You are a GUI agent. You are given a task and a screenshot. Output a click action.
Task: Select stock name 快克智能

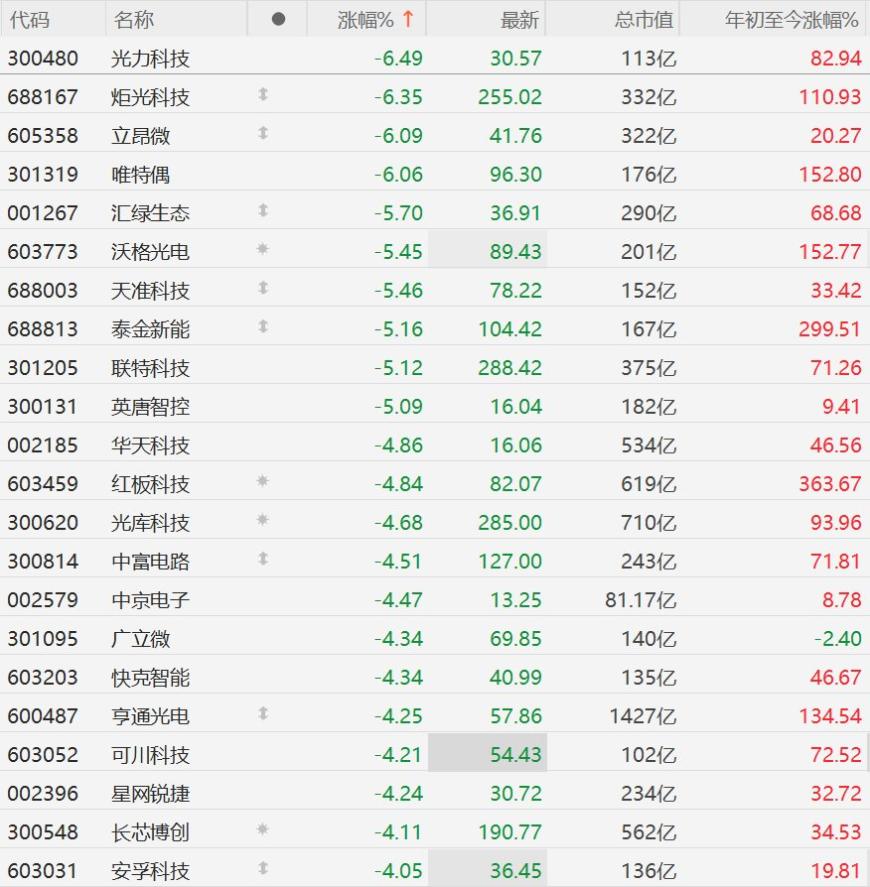coord(150,678)
